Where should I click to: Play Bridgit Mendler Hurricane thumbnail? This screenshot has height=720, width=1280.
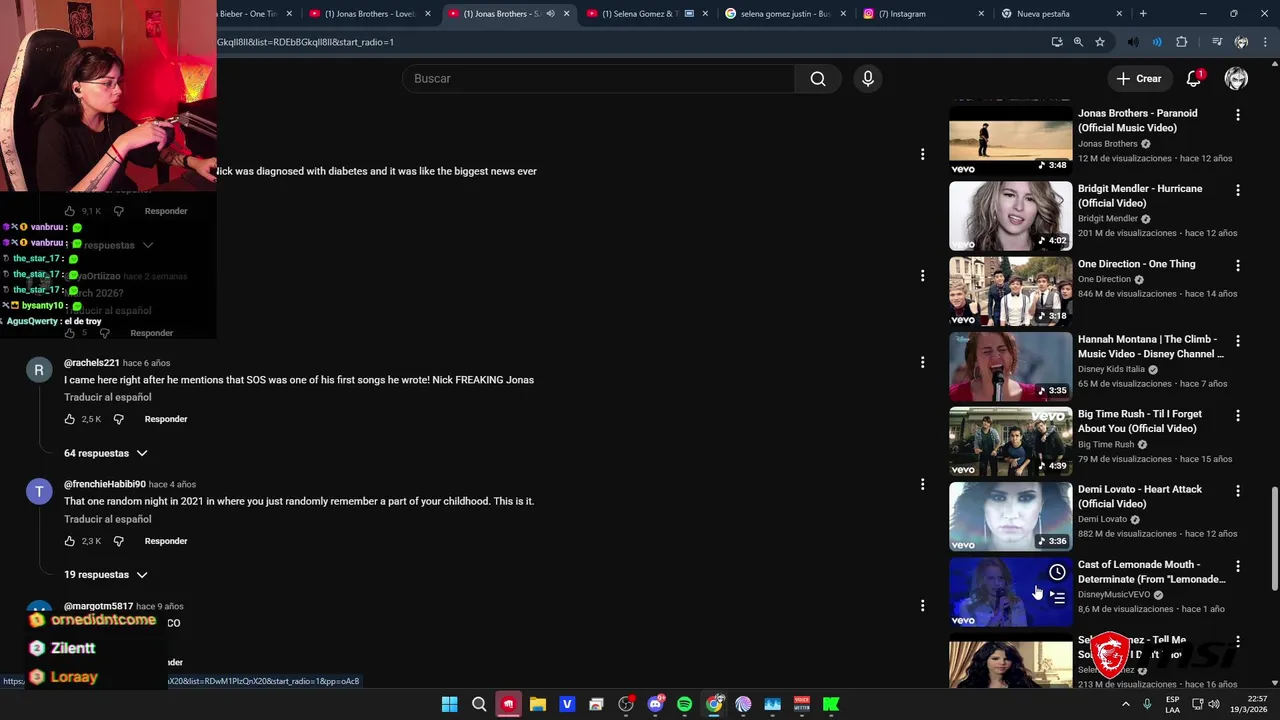1010,216
